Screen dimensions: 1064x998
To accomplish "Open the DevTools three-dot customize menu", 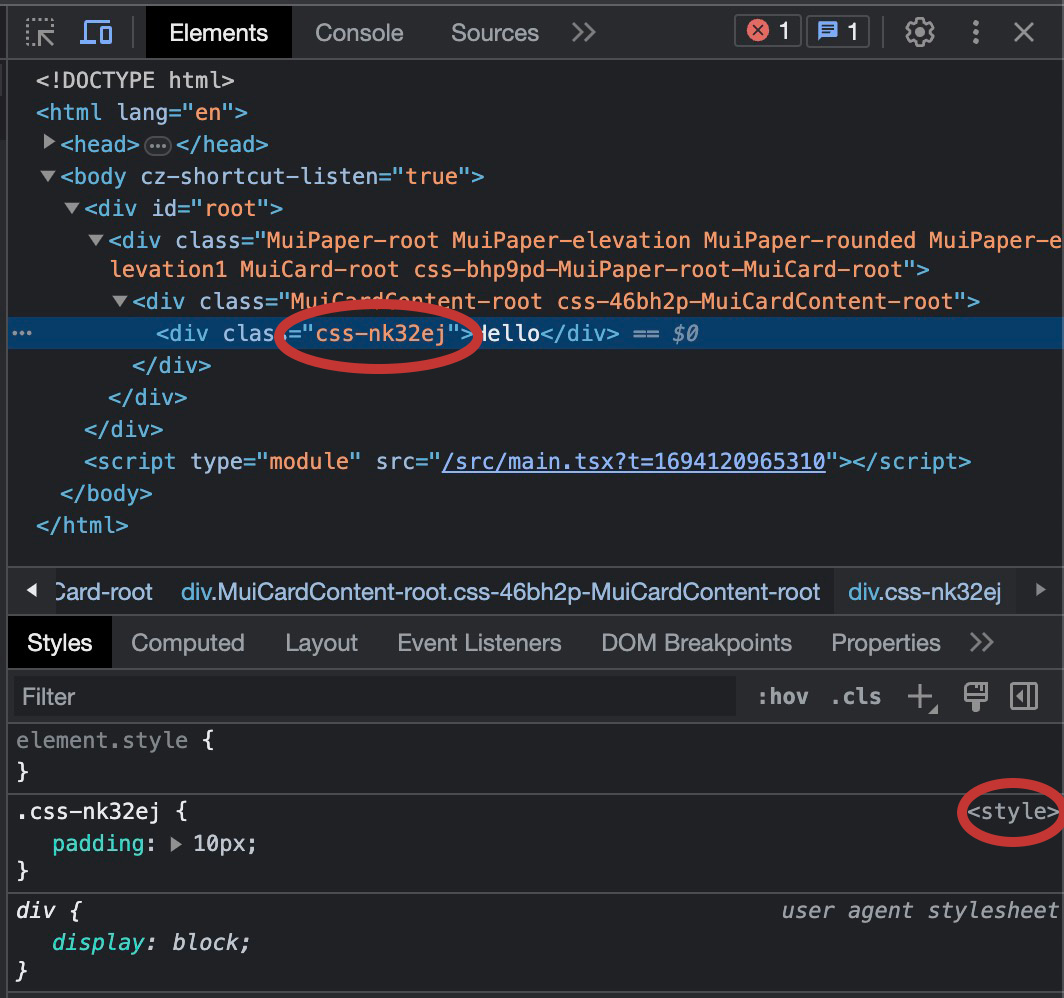I will (x=975, y=33).
